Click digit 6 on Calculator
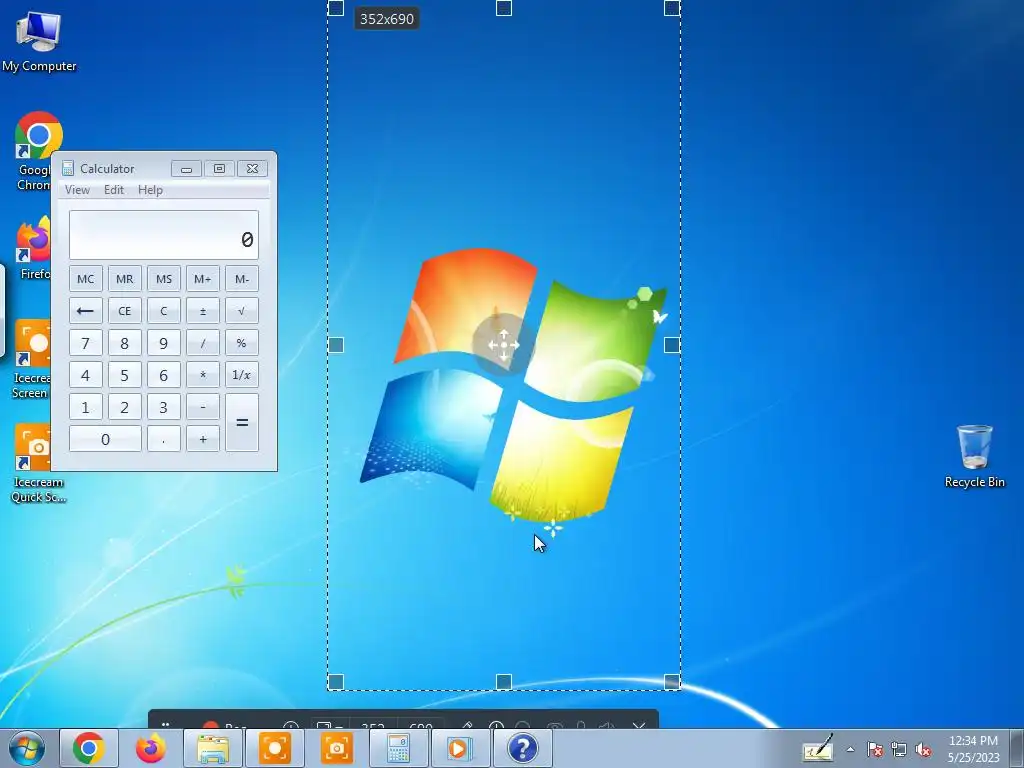This screenshot has height=768, width=1024. 164,375
